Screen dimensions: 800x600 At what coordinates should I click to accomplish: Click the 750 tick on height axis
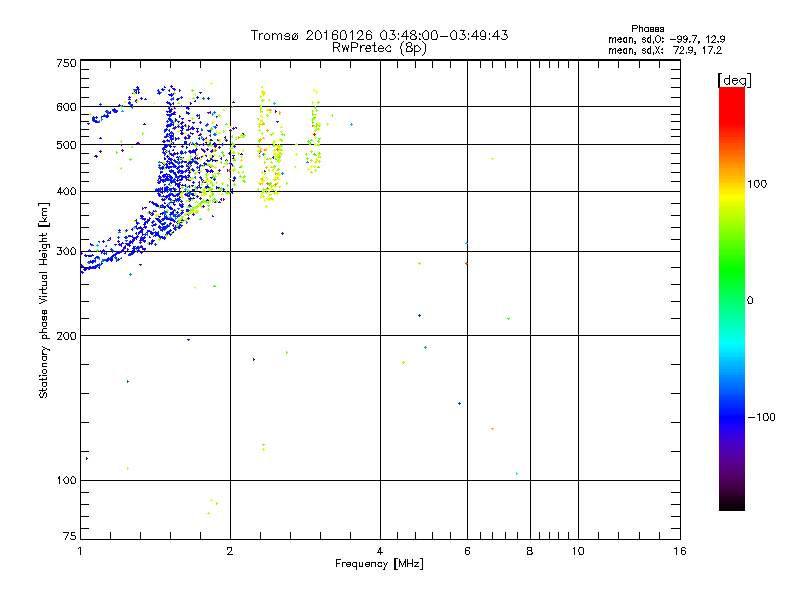pos(66,63)
